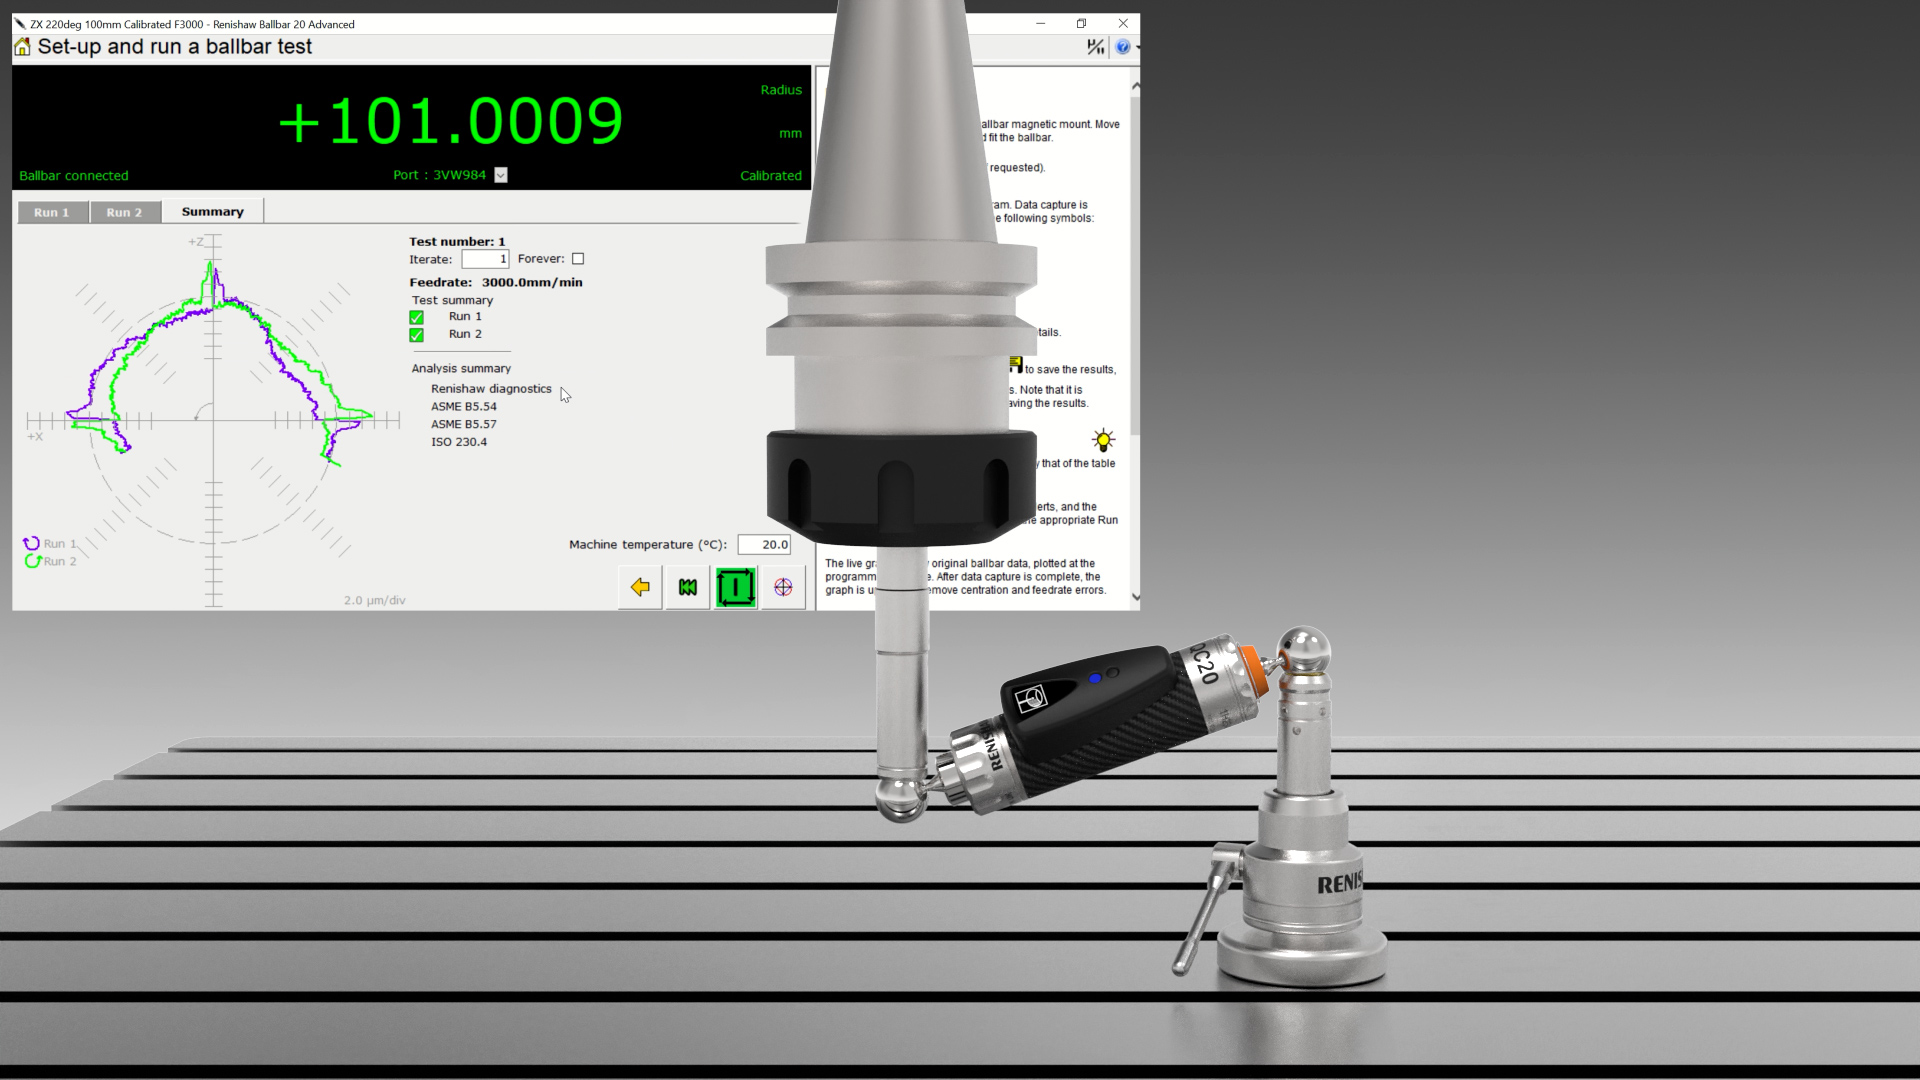Click the green rewind-to-start button
The image size is (1920, 1080).
688,587
